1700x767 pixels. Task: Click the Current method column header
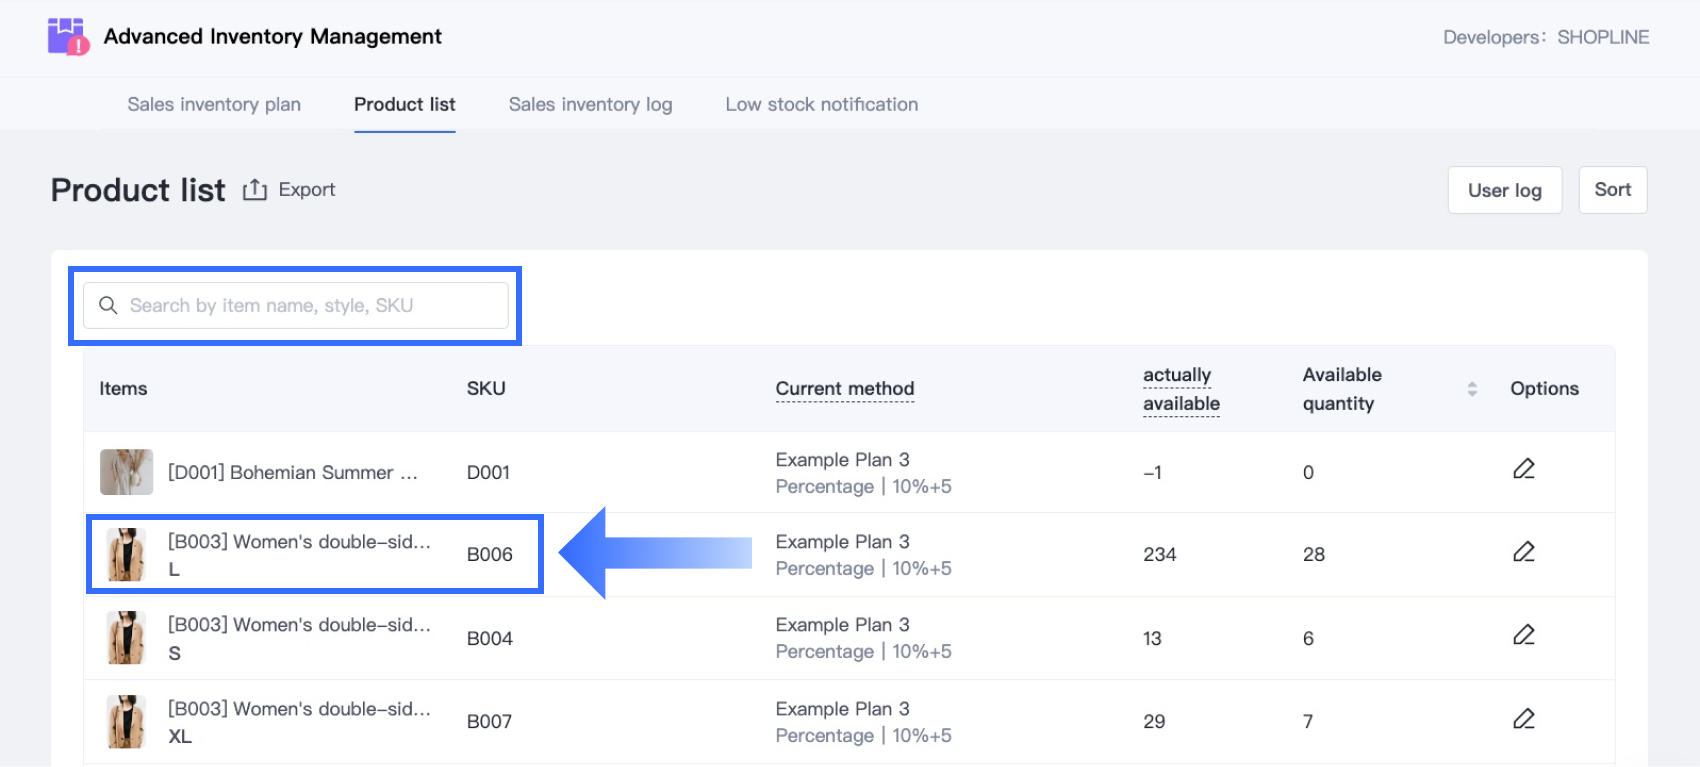(x=844, y=389)
